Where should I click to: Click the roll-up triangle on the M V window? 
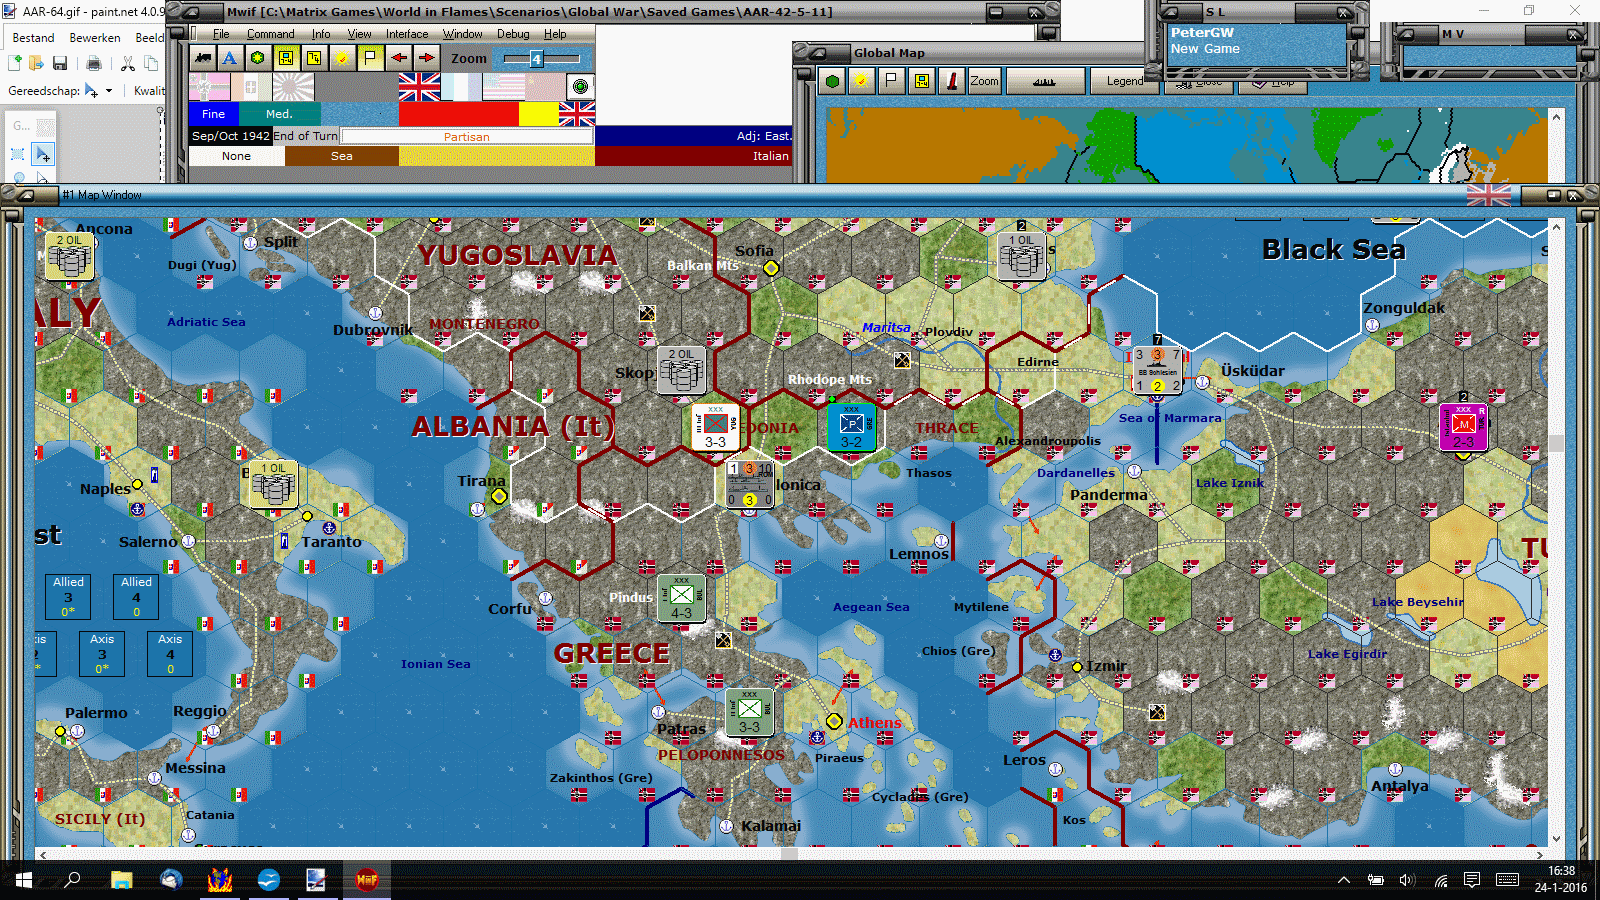(1405, 34)
